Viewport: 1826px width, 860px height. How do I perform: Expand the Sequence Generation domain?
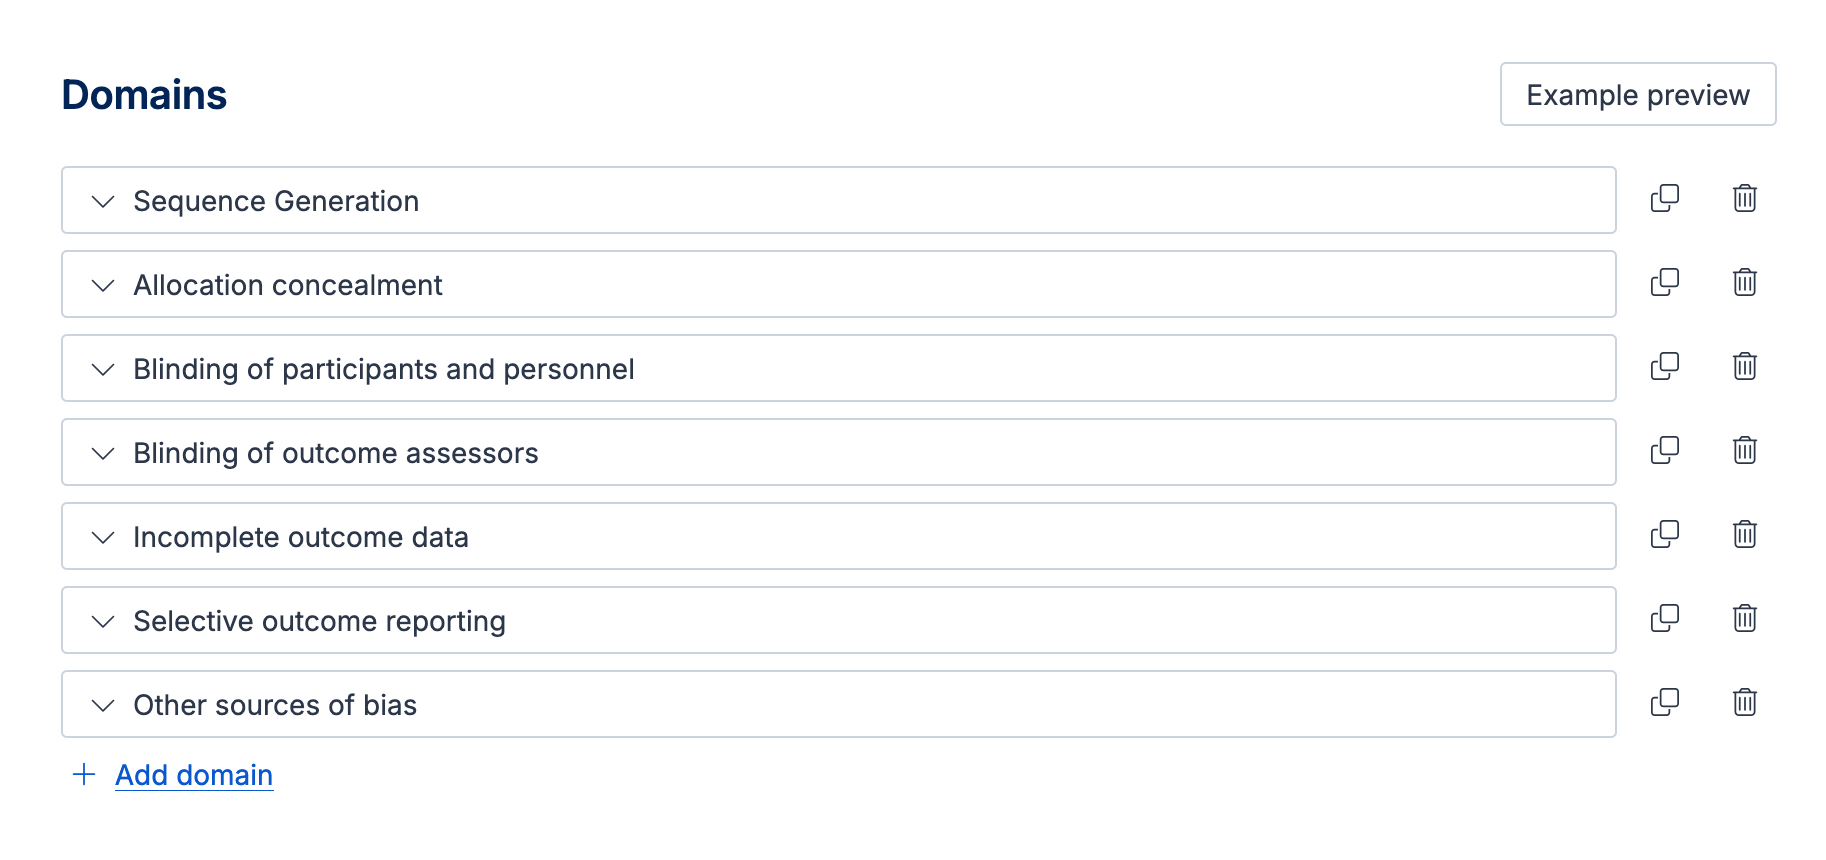(102, 201)
